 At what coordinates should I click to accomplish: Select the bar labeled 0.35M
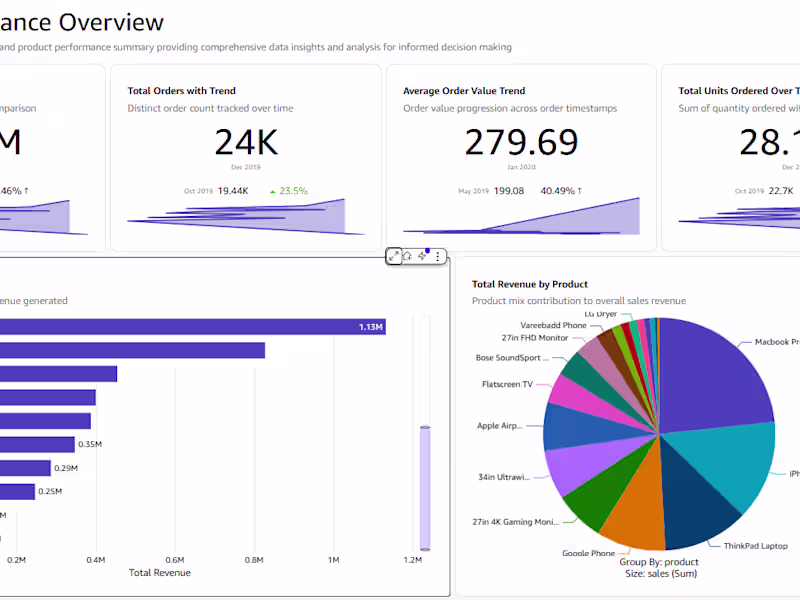coord(37,444)
